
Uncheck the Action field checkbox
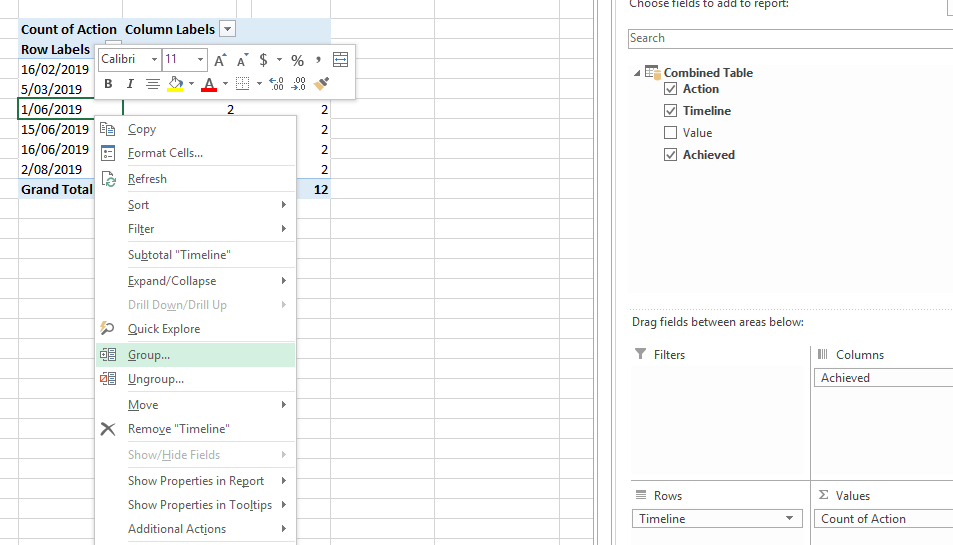[x=670, y=89]
